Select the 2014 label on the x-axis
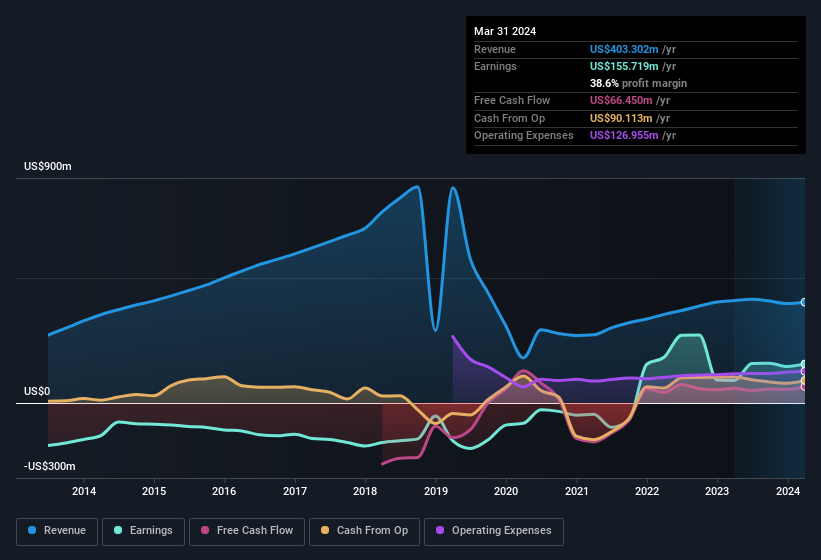Image resolution: width=821 pixels, height=560 pixels. (84, 491)
